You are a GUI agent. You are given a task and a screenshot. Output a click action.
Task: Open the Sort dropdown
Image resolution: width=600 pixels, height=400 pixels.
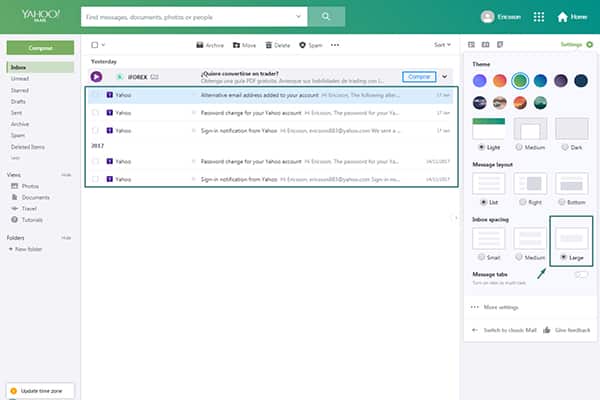tap(442, 45)
